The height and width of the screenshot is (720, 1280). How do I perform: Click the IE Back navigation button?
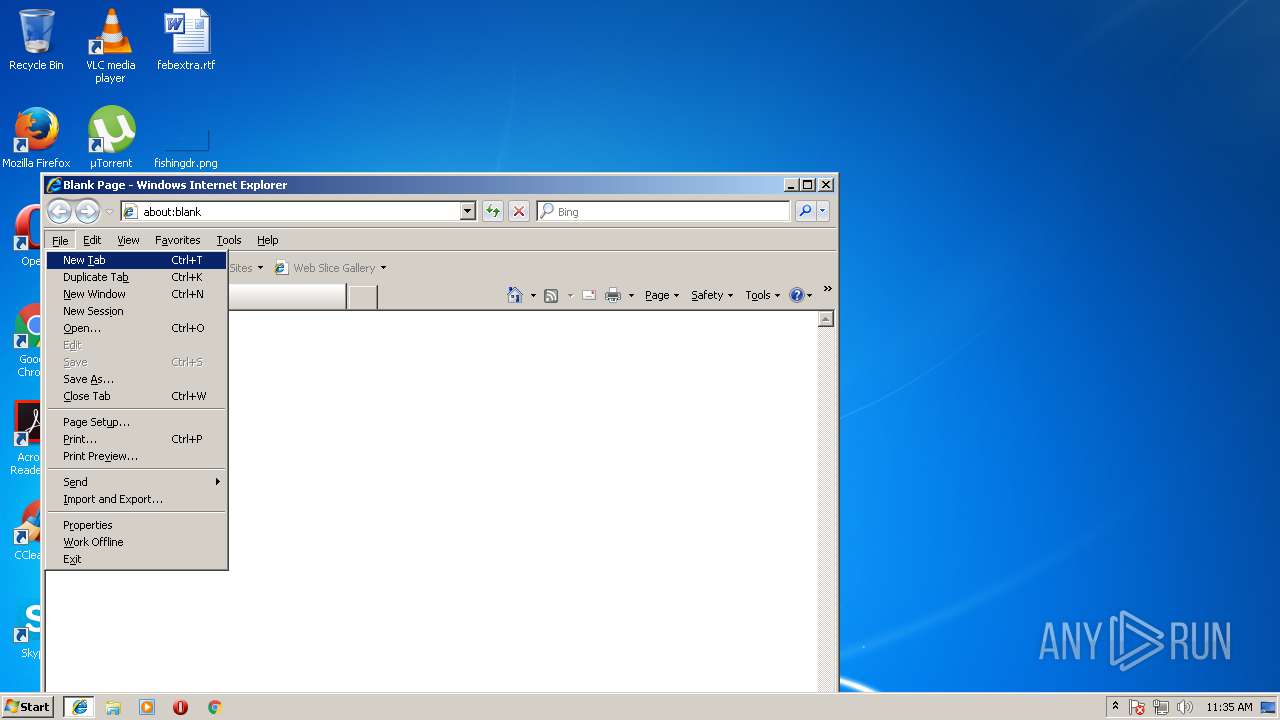pos(59,211)
